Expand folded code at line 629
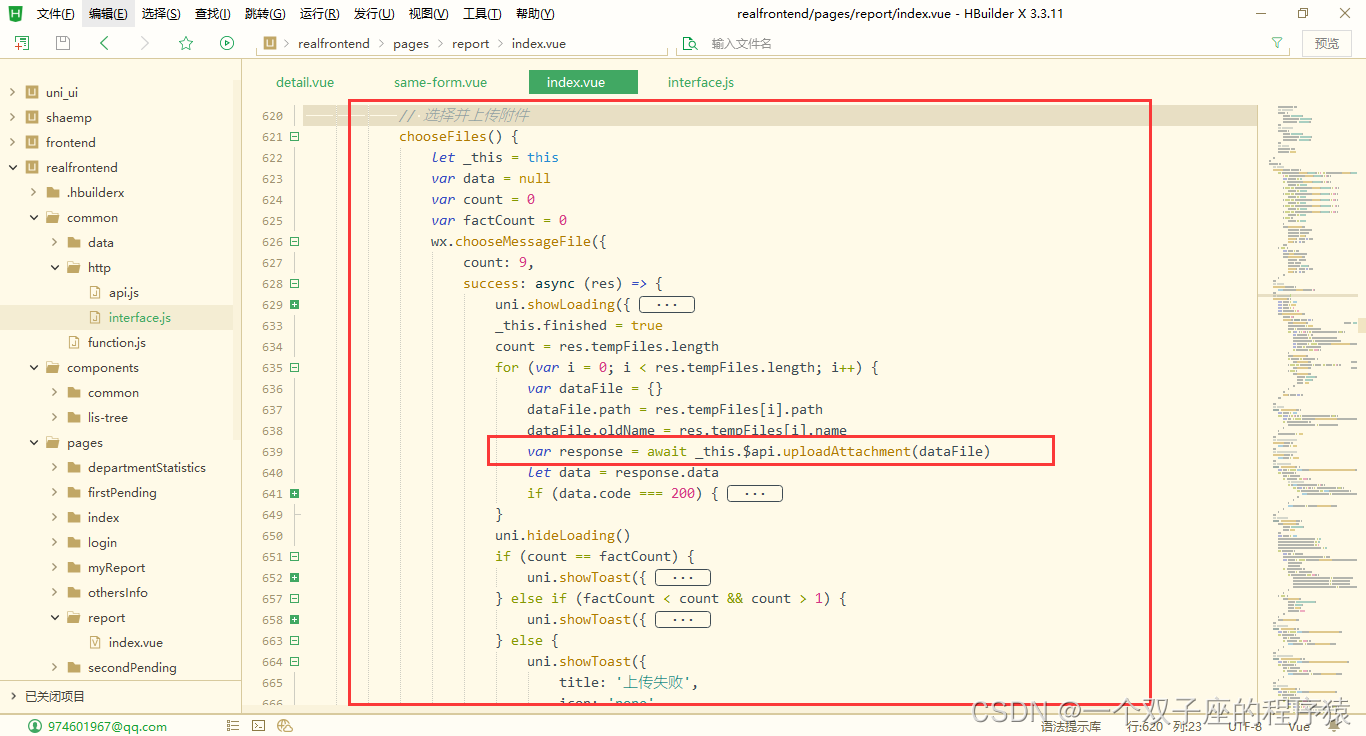 click(295, 305)
